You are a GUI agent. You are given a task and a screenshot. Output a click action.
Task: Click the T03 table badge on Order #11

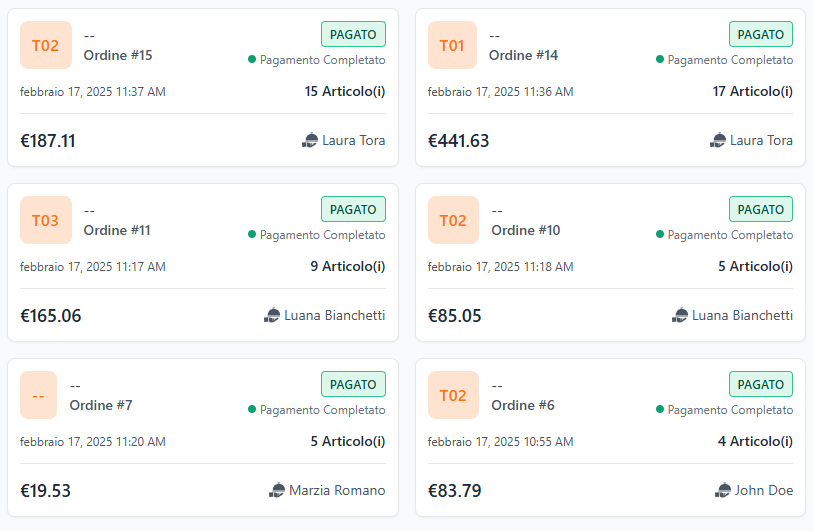tap(46, 220)
